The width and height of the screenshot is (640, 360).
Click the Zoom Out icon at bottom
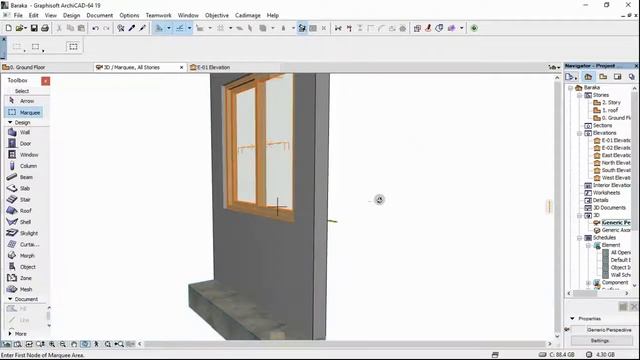(x=63, y=344)
